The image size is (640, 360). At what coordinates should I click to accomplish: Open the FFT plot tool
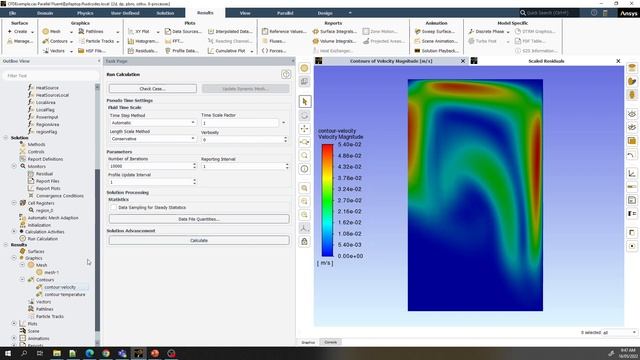(173, 41)
